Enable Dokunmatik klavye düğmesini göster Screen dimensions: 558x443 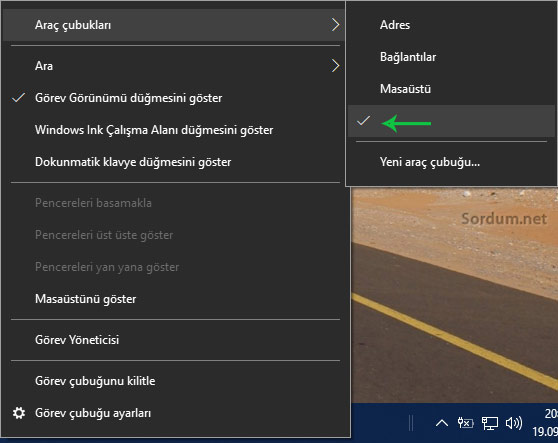(173, 162)
